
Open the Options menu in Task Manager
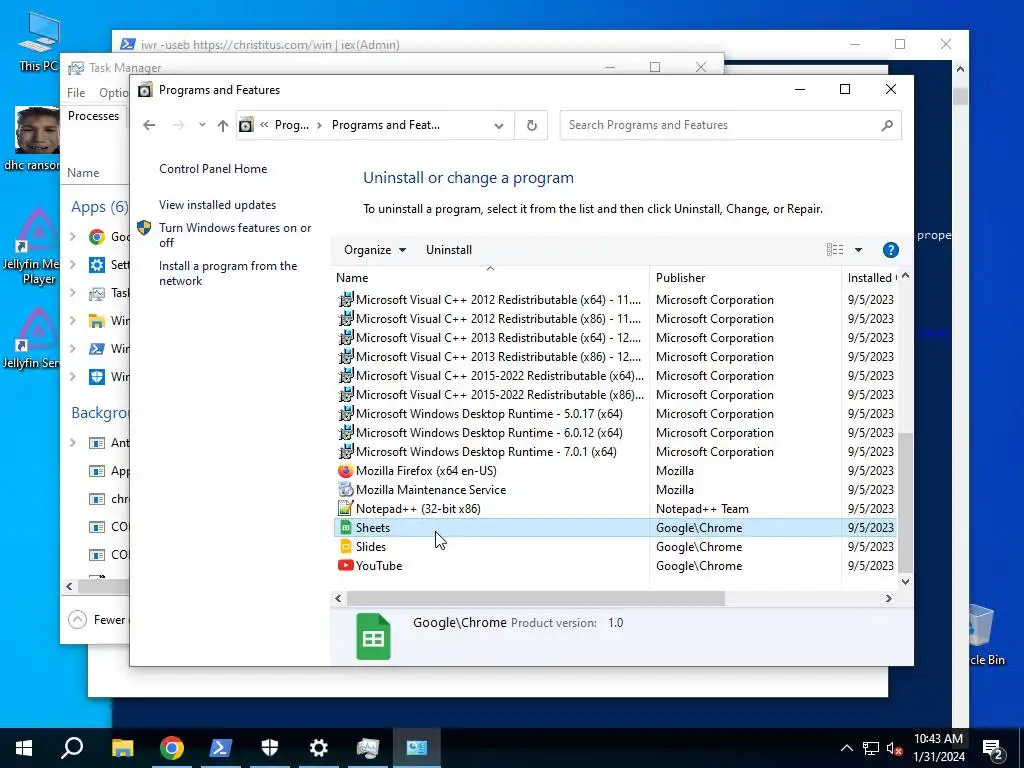114,93
